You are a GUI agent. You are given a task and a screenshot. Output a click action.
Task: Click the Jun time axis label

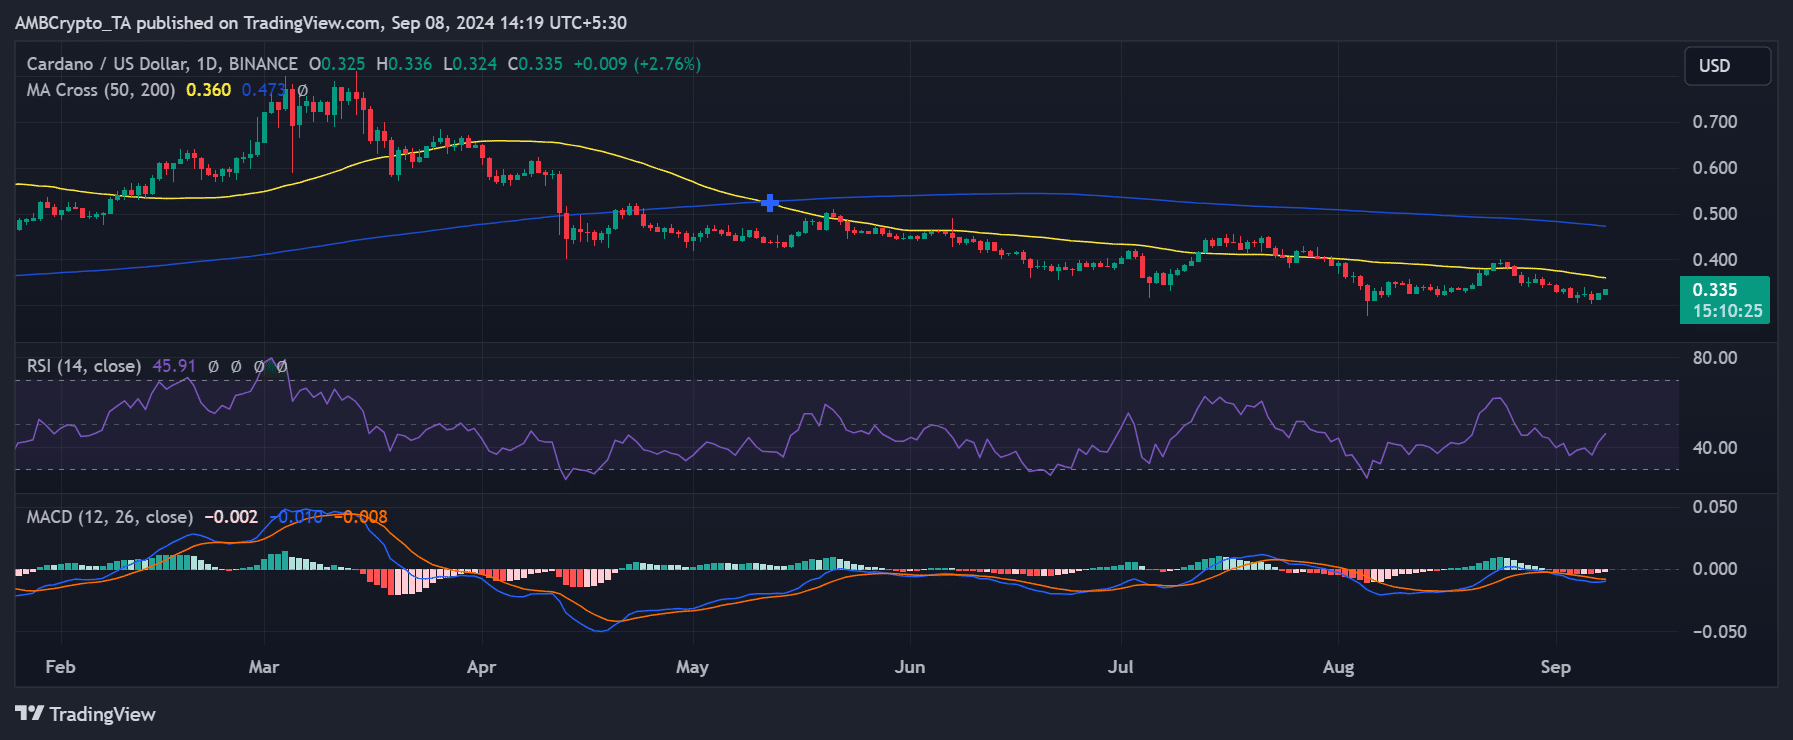(910, 667)
